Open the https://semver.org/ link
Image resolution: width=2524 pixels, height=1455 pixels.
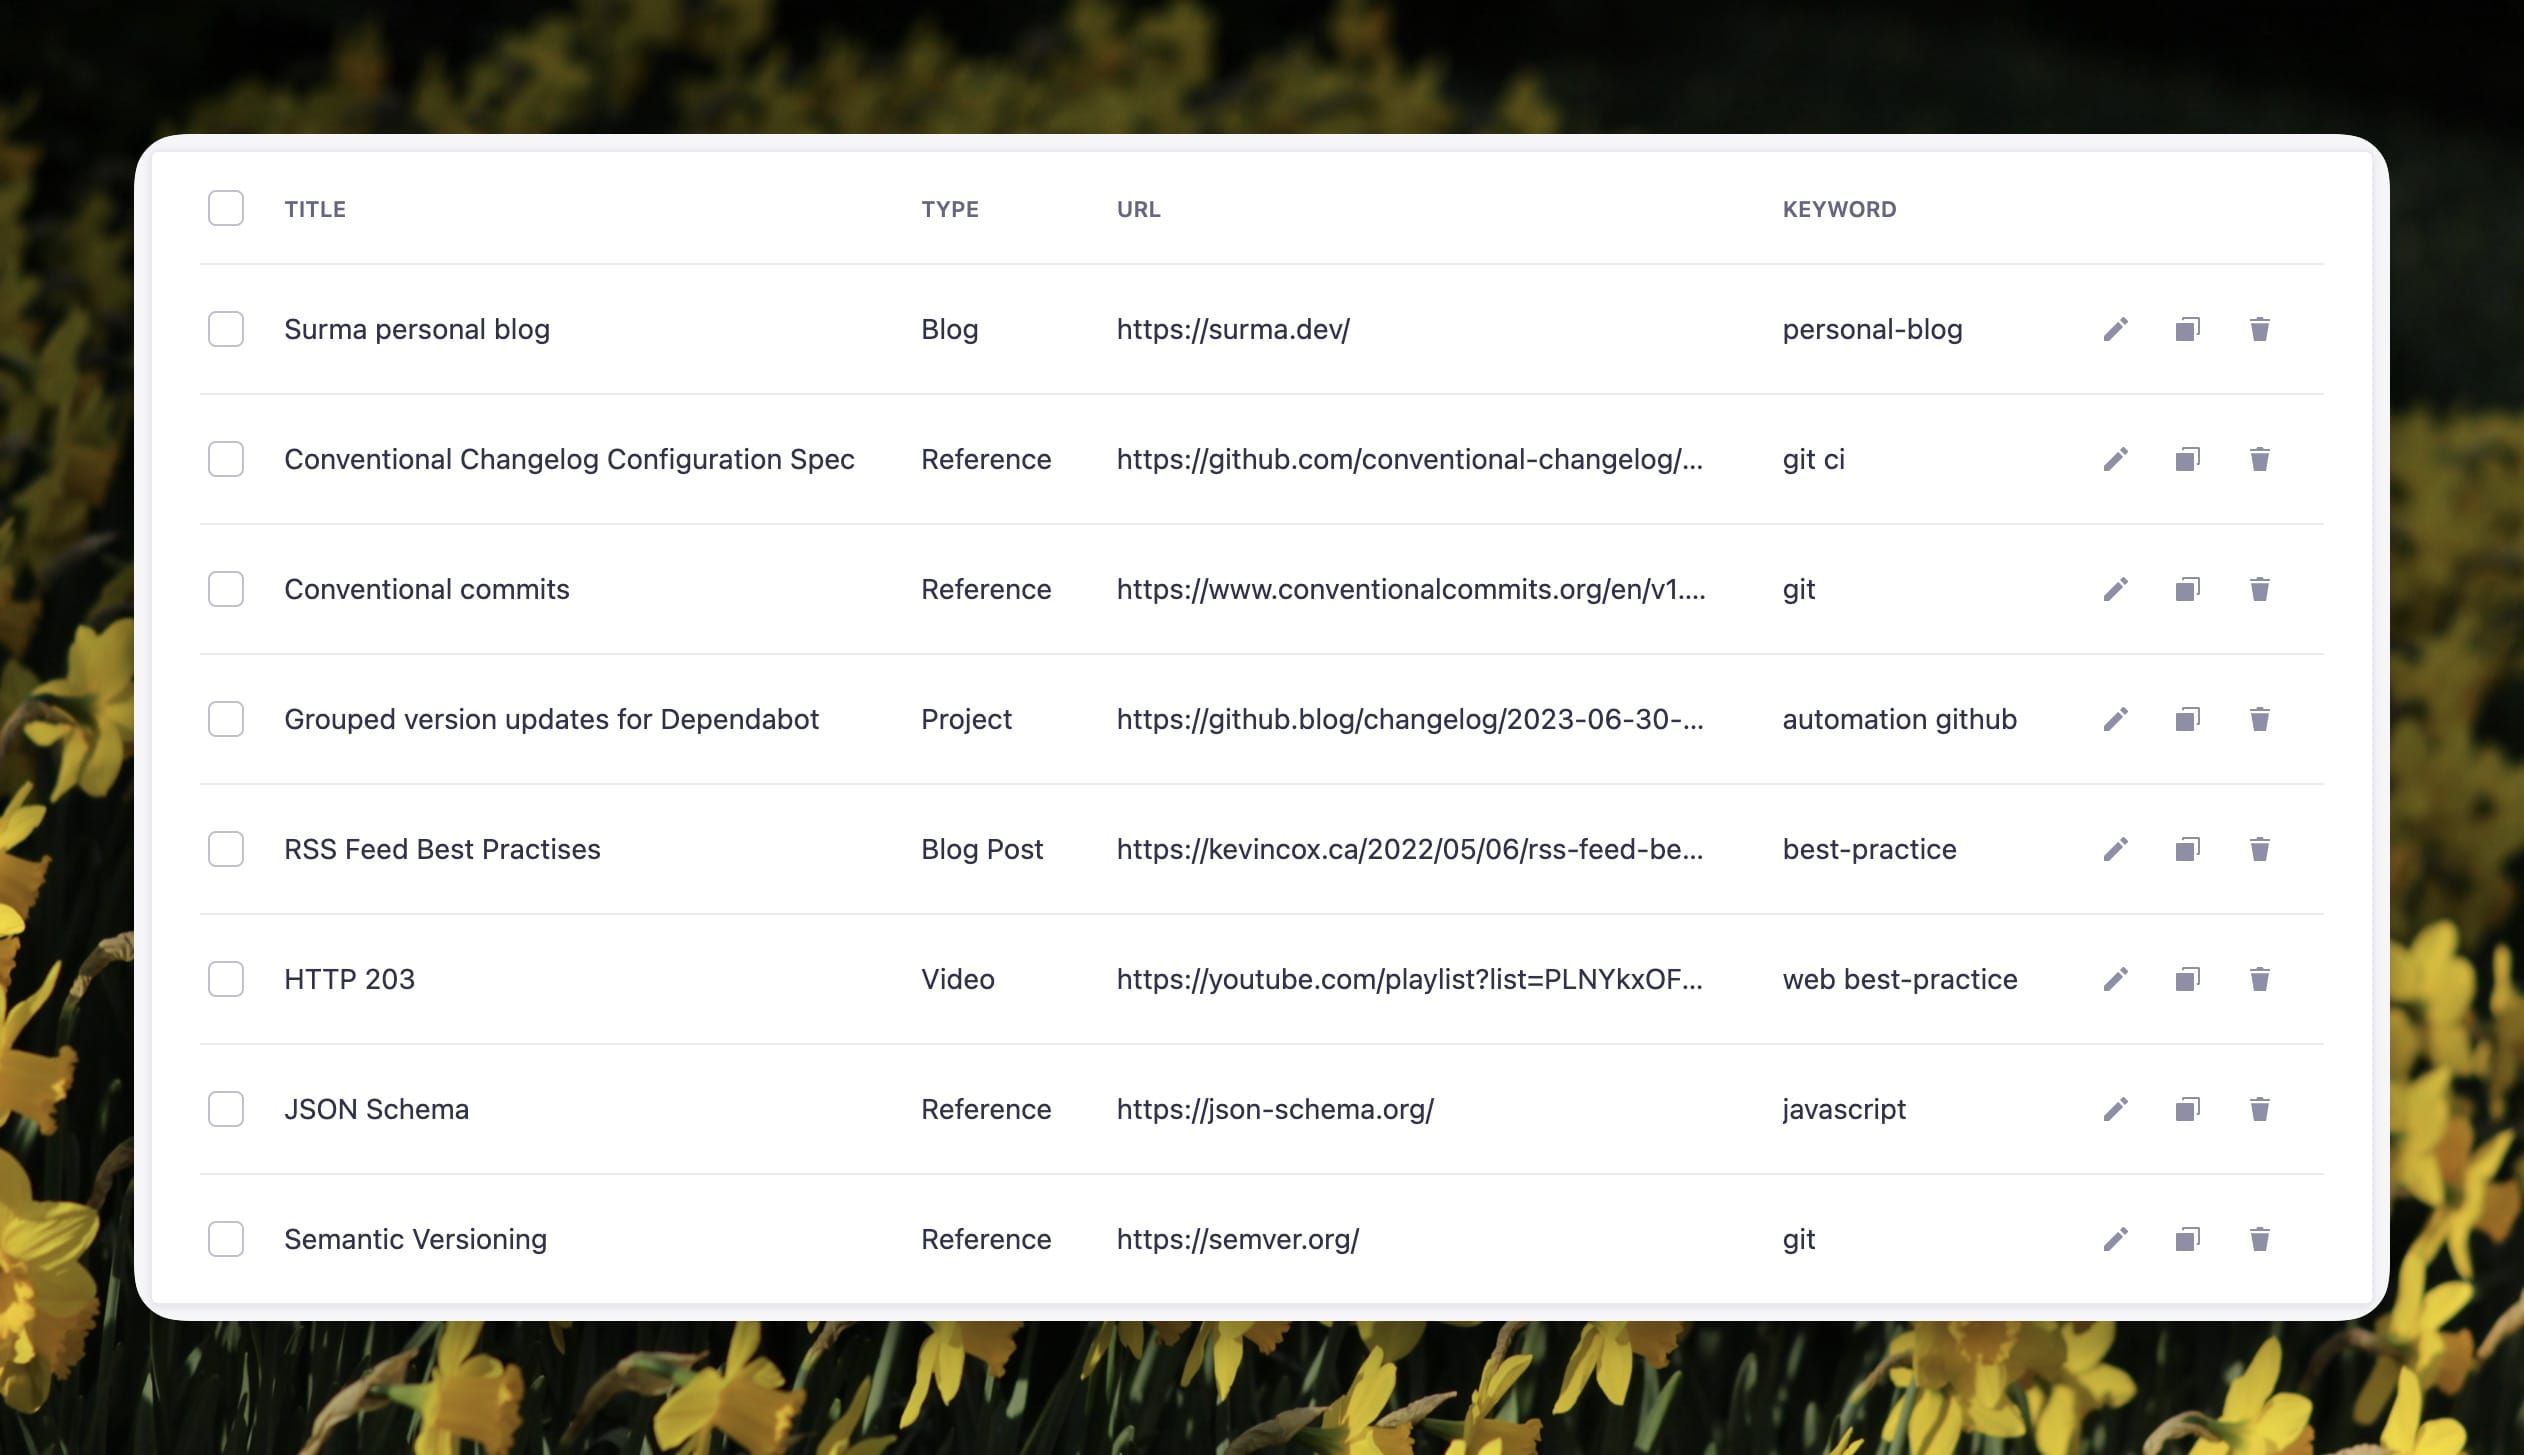1237,1239
